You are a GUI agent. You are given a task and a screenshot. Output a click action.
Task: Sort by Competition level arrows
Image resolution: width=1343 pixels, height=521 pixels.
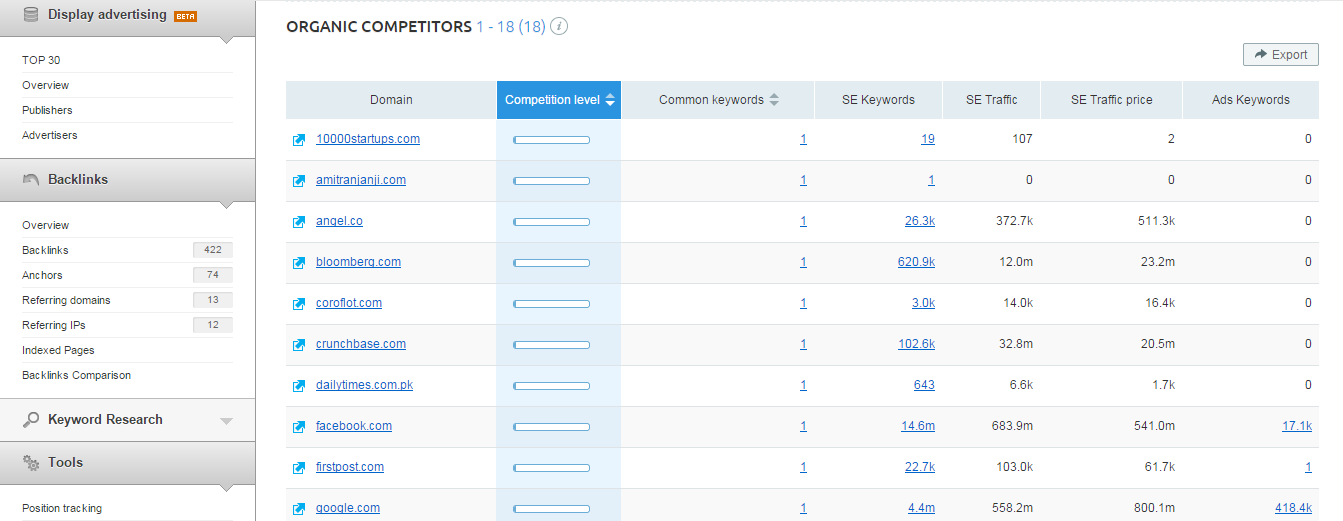pyautogui.click(x=610, y=100)
